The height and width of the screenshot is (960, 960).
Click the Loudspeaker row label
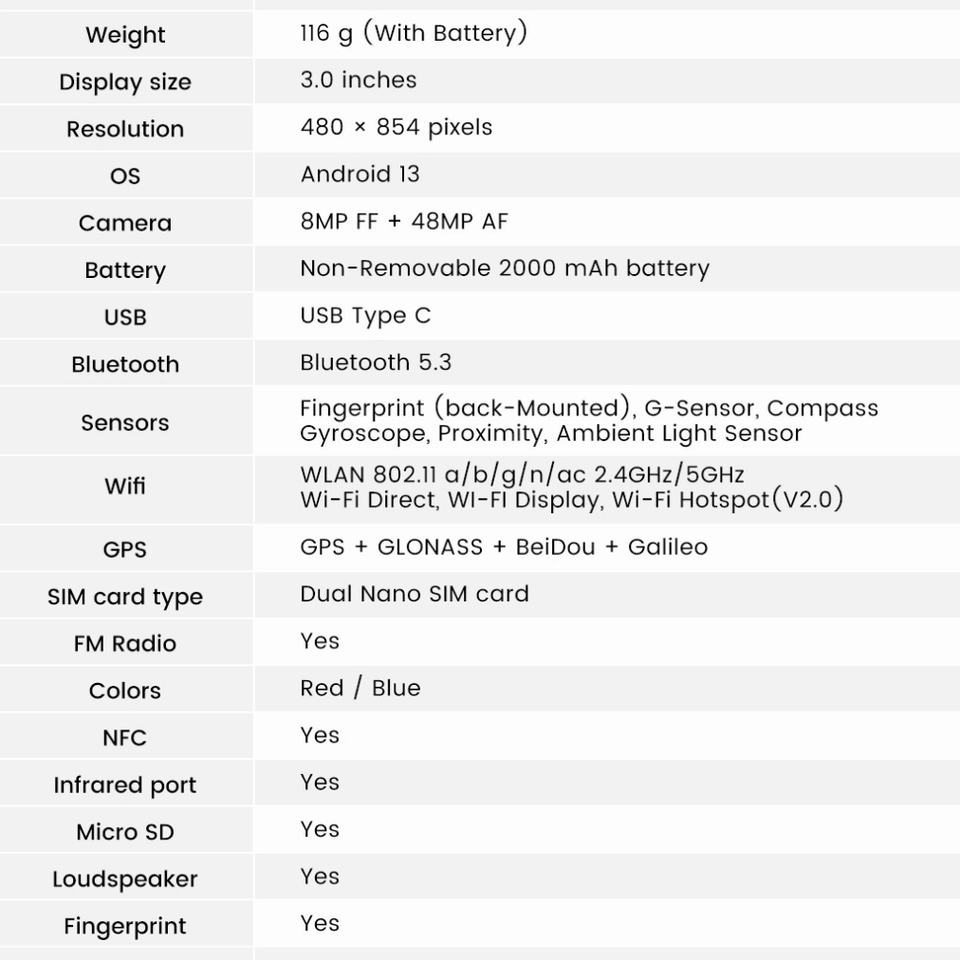point(125,879)
